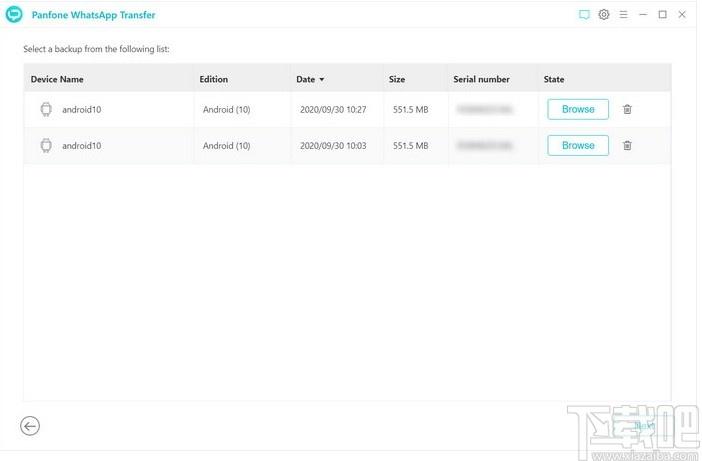Click the Panfone WhatsApp Transfer logo icon
The height and width of the screenshot is (461, 702).
pos(14,14)
